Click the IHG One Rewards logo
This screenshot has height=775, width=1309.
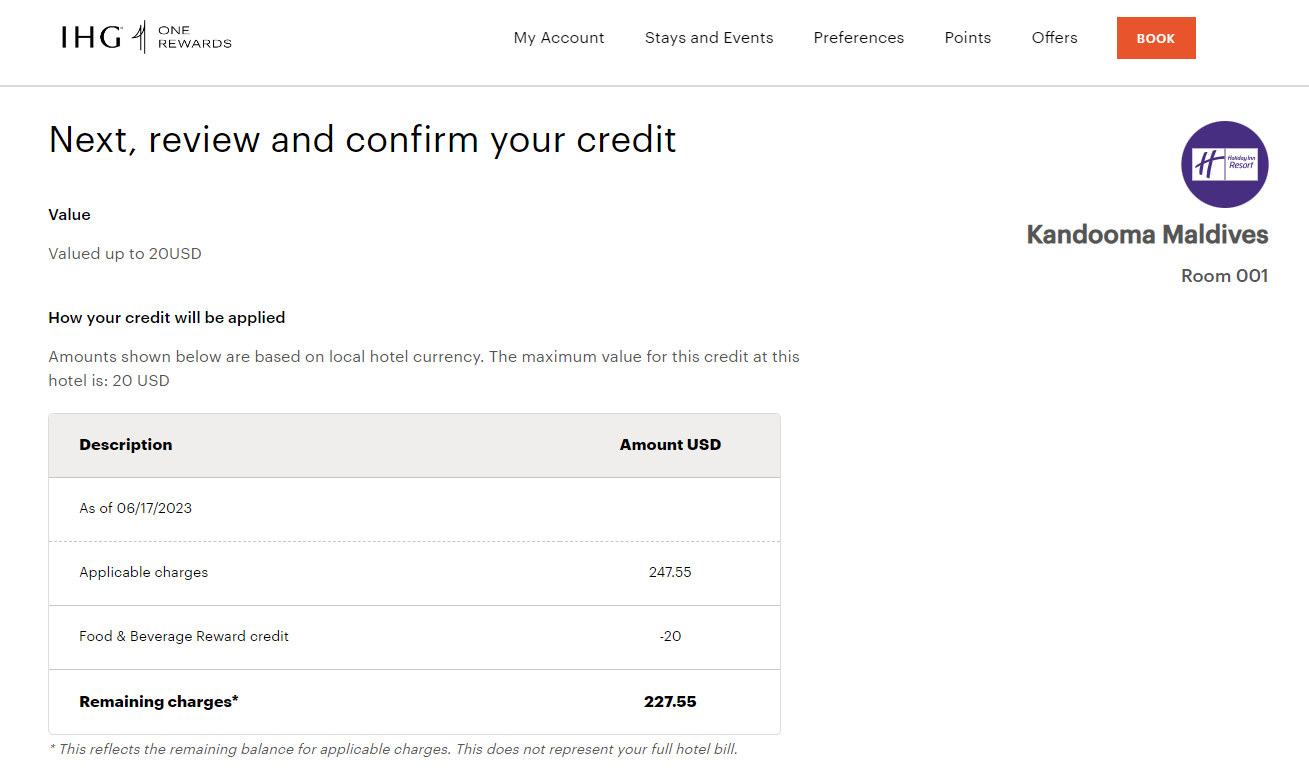pos(146,37)
